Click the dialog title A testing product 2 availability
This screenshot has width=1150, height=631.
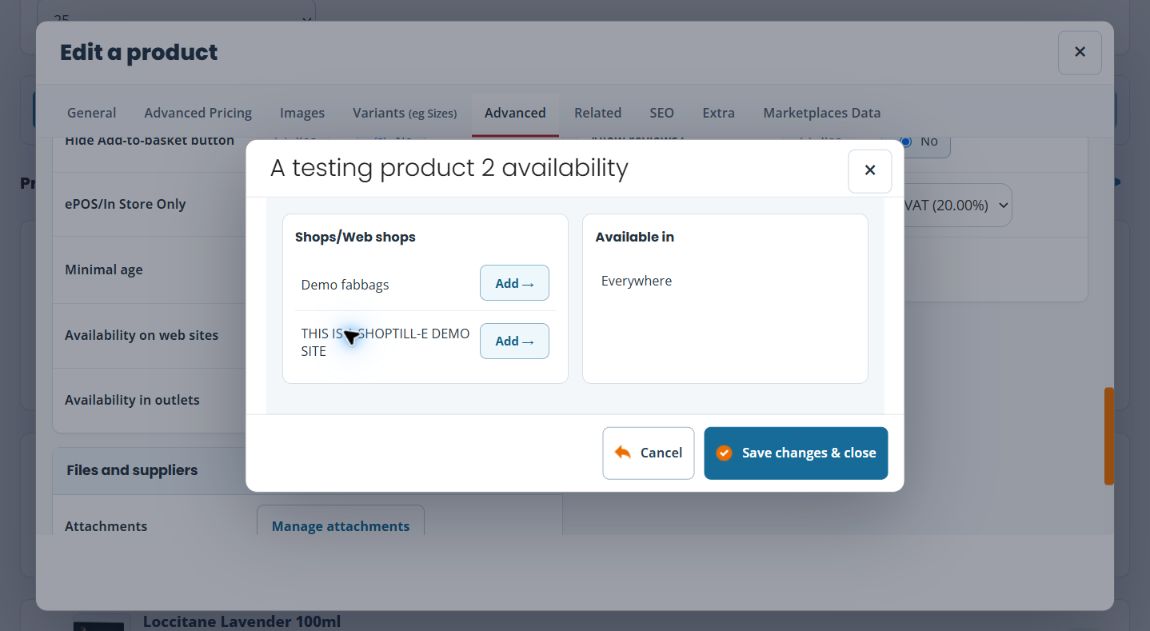[x=449, y=168]
